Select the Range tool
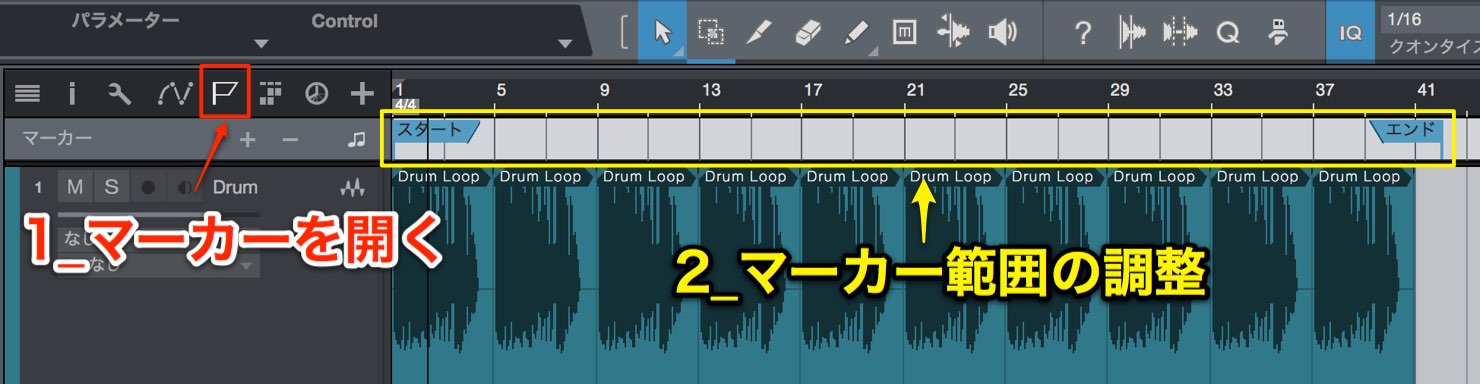 click(x=711, y=33)
